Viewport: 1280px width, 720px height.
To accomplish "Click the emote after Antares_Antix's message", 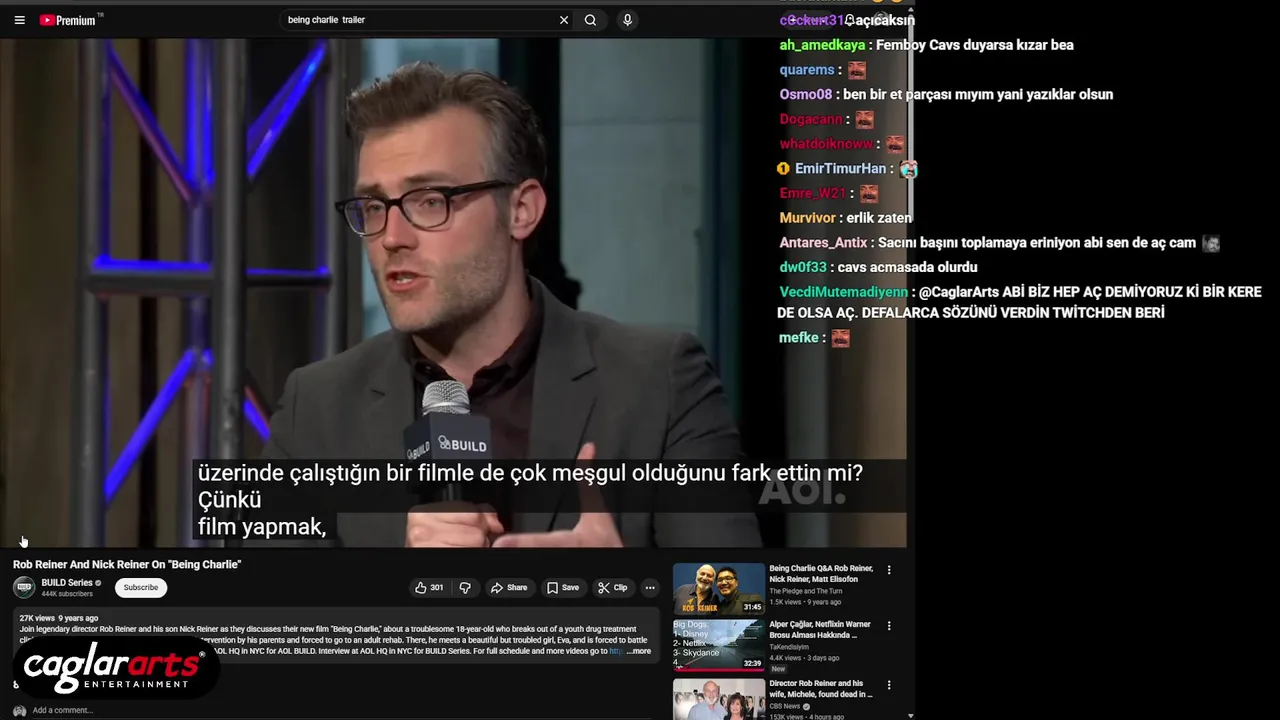I will (1211, 243).
